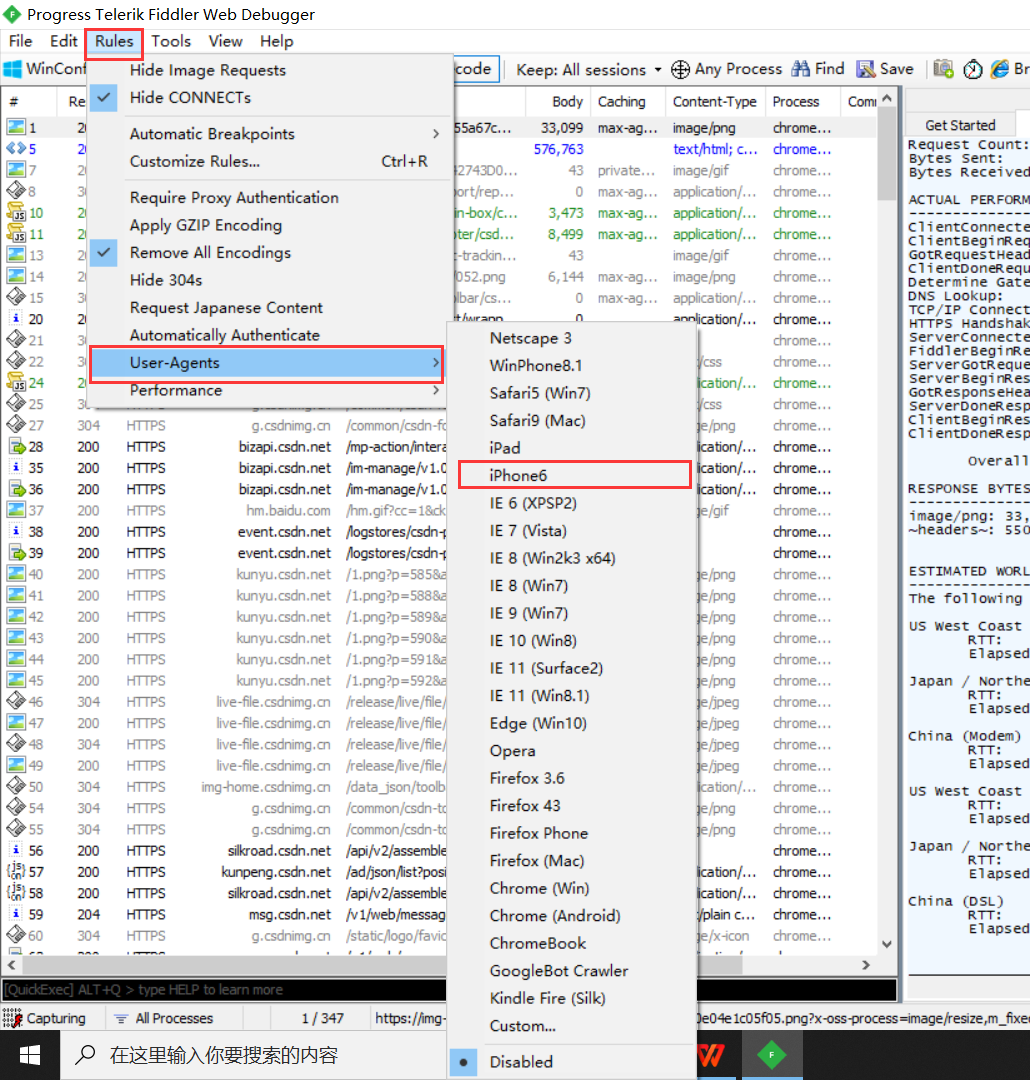This screenshot has height=1080, width=1030.
Task: Click the Find binoculars icon
Action: click(801, 69)
